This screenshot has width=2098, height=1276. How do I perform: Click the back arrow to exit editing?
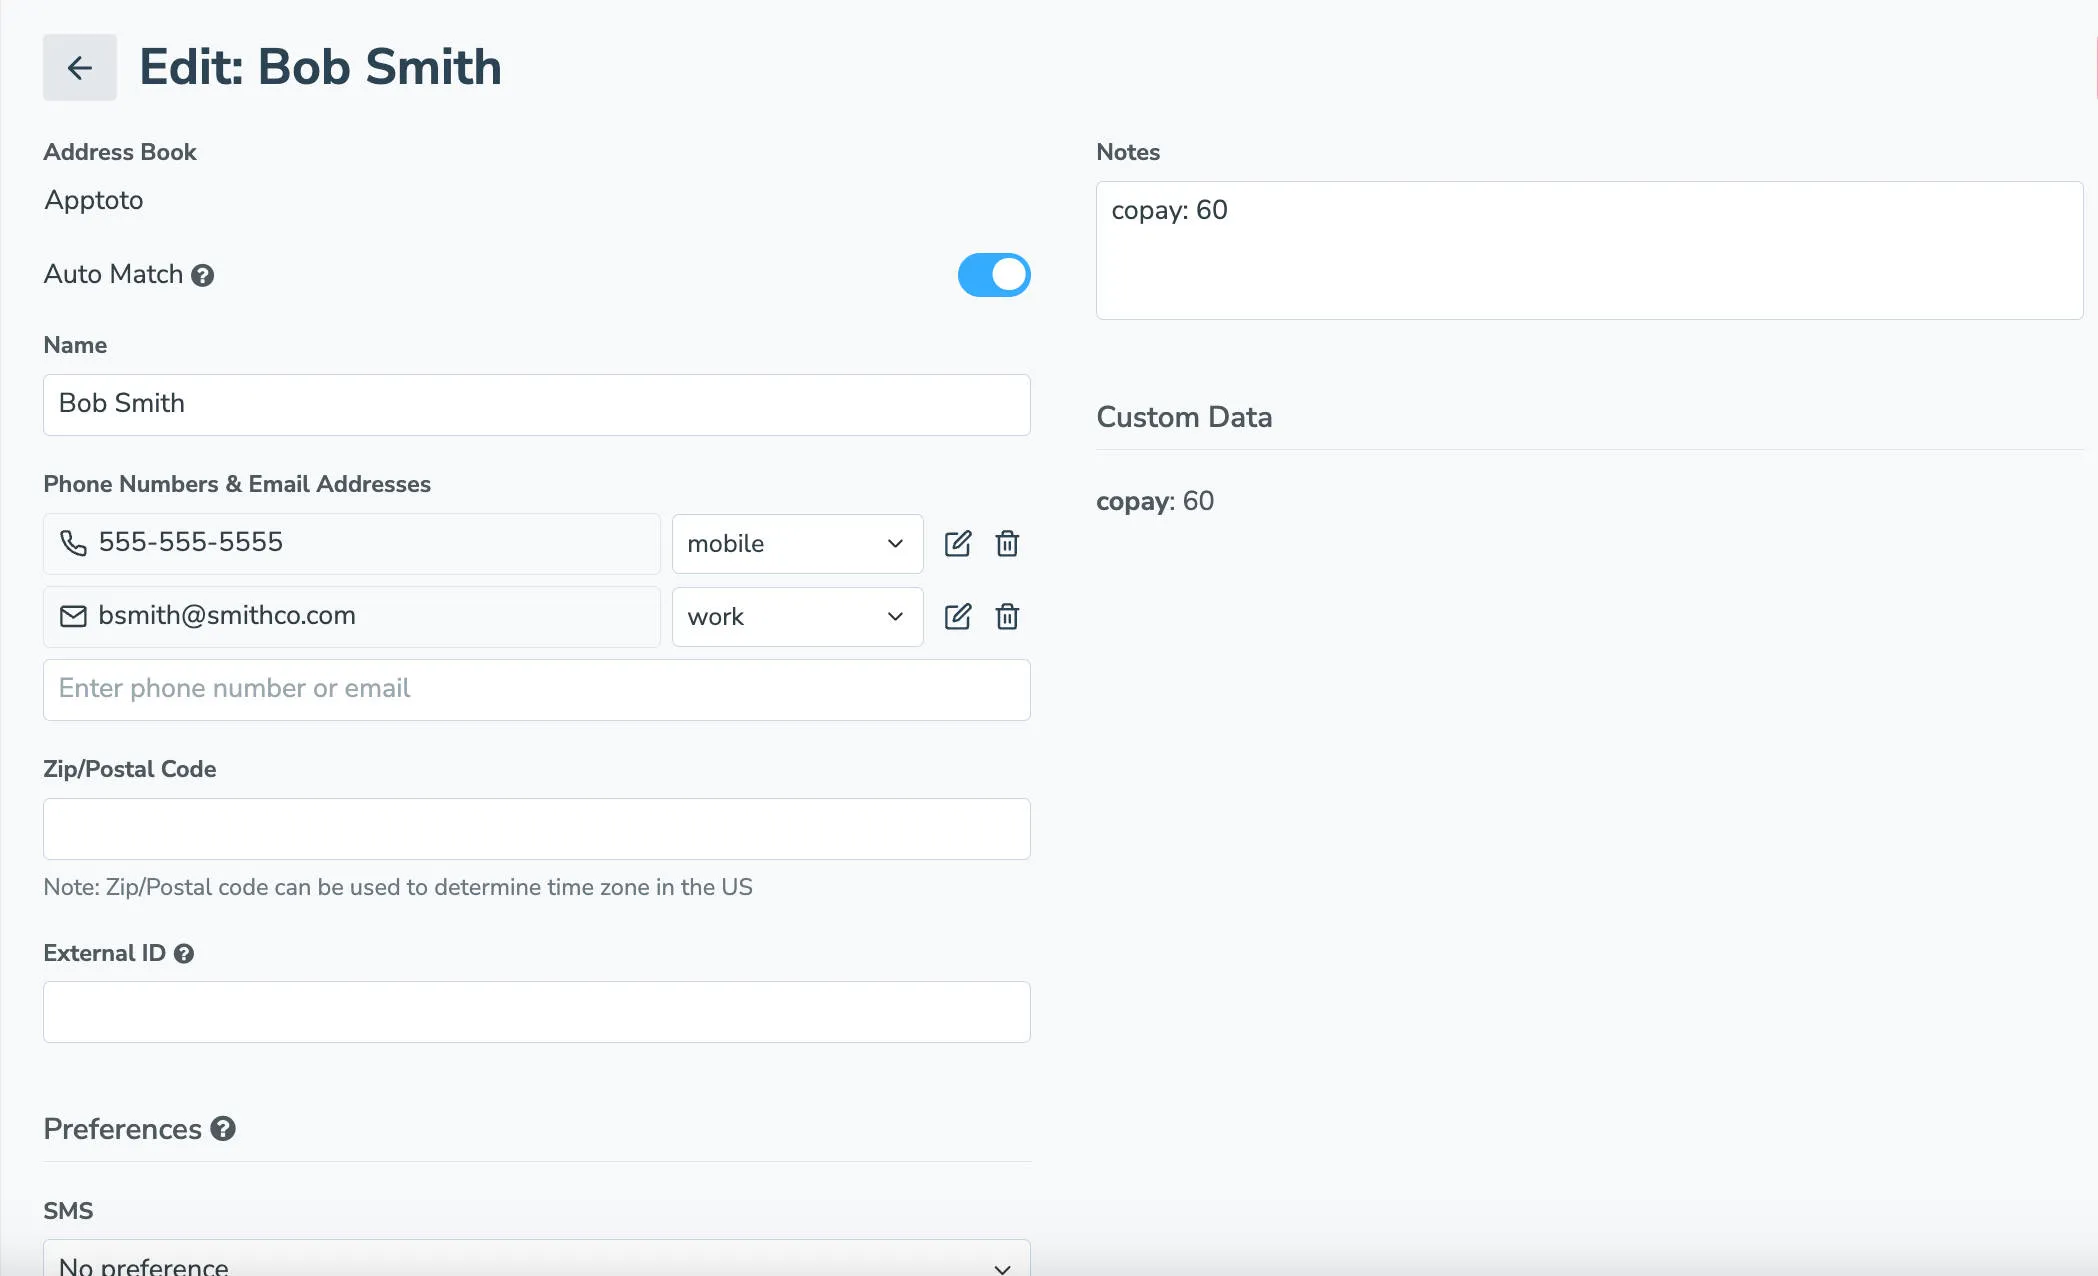point(79,67)
